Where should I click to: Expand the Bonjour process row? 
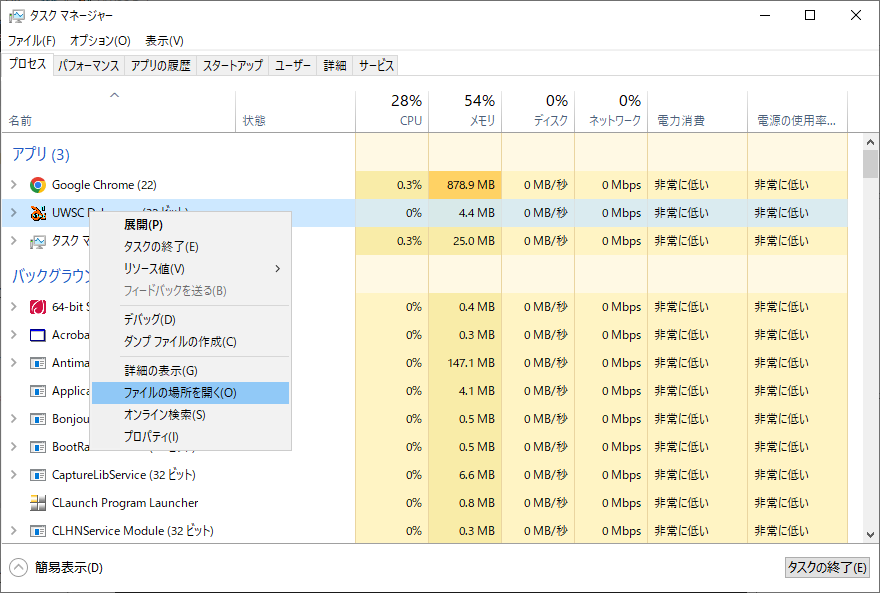coord(14,419)
